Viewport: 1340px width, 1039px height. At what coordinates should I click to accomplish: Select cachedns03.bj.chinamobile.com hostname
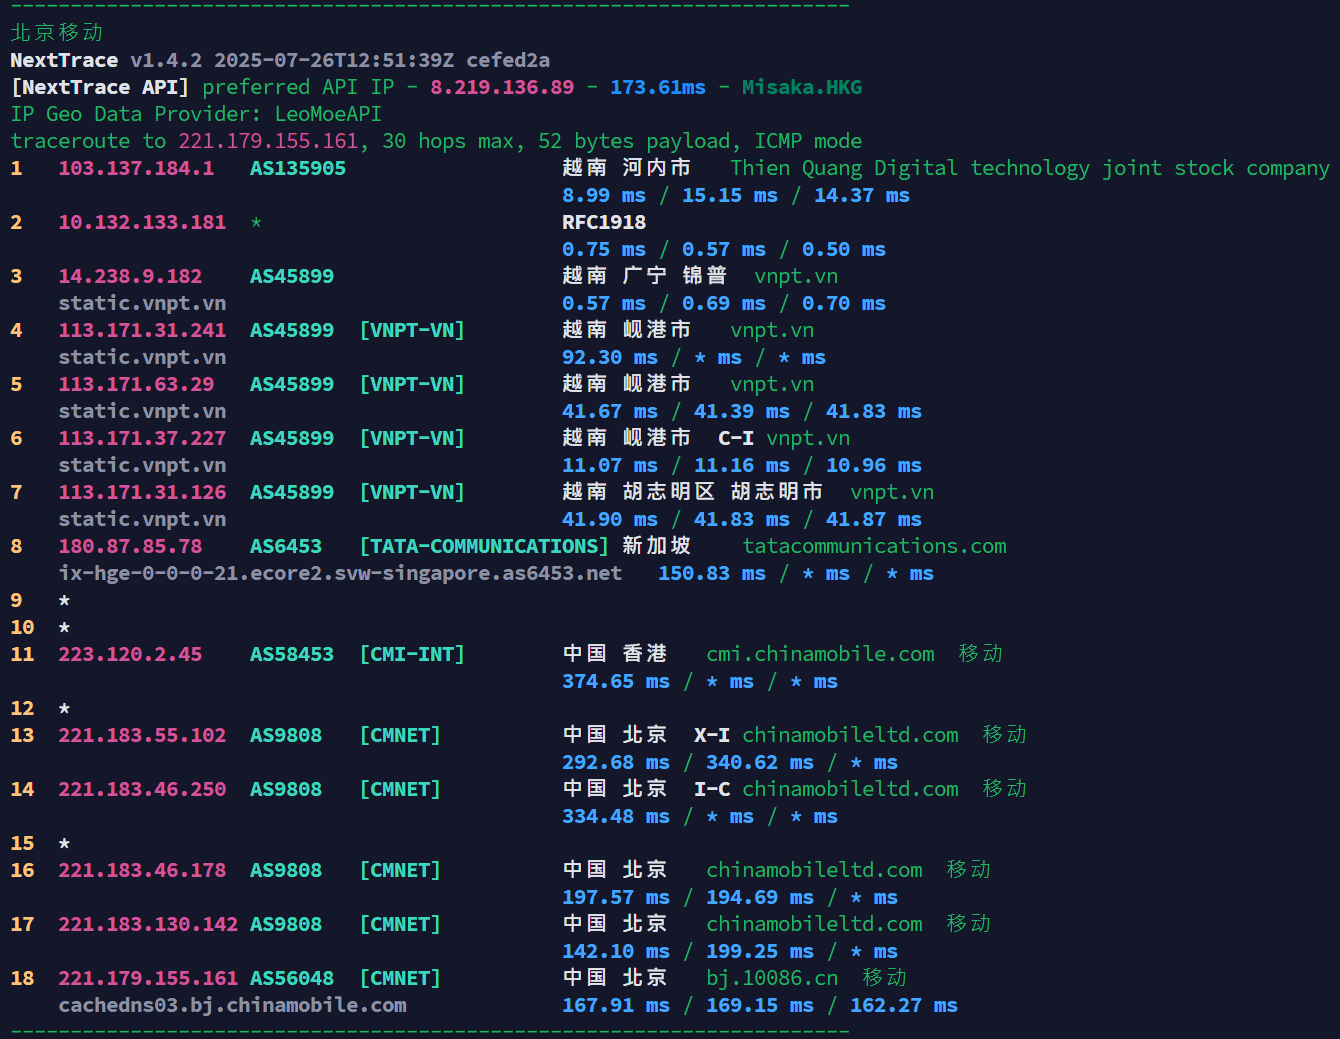coord(232,1005)
